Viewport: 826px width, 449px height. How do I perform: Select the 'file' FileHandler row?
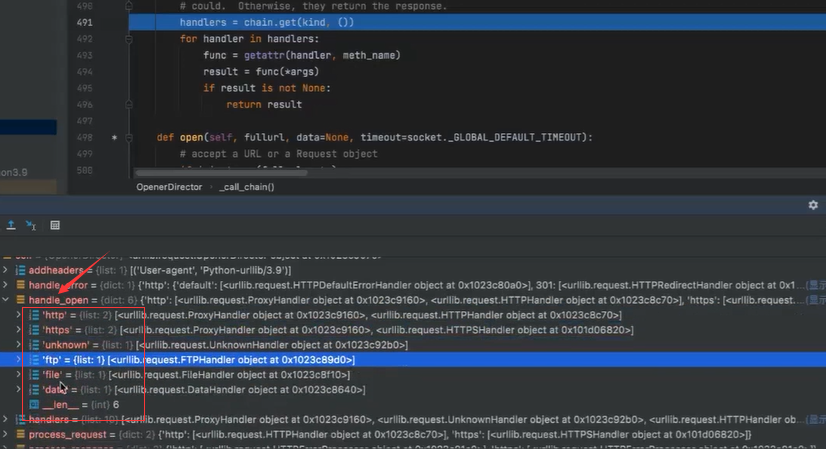[x=413, y=374]
